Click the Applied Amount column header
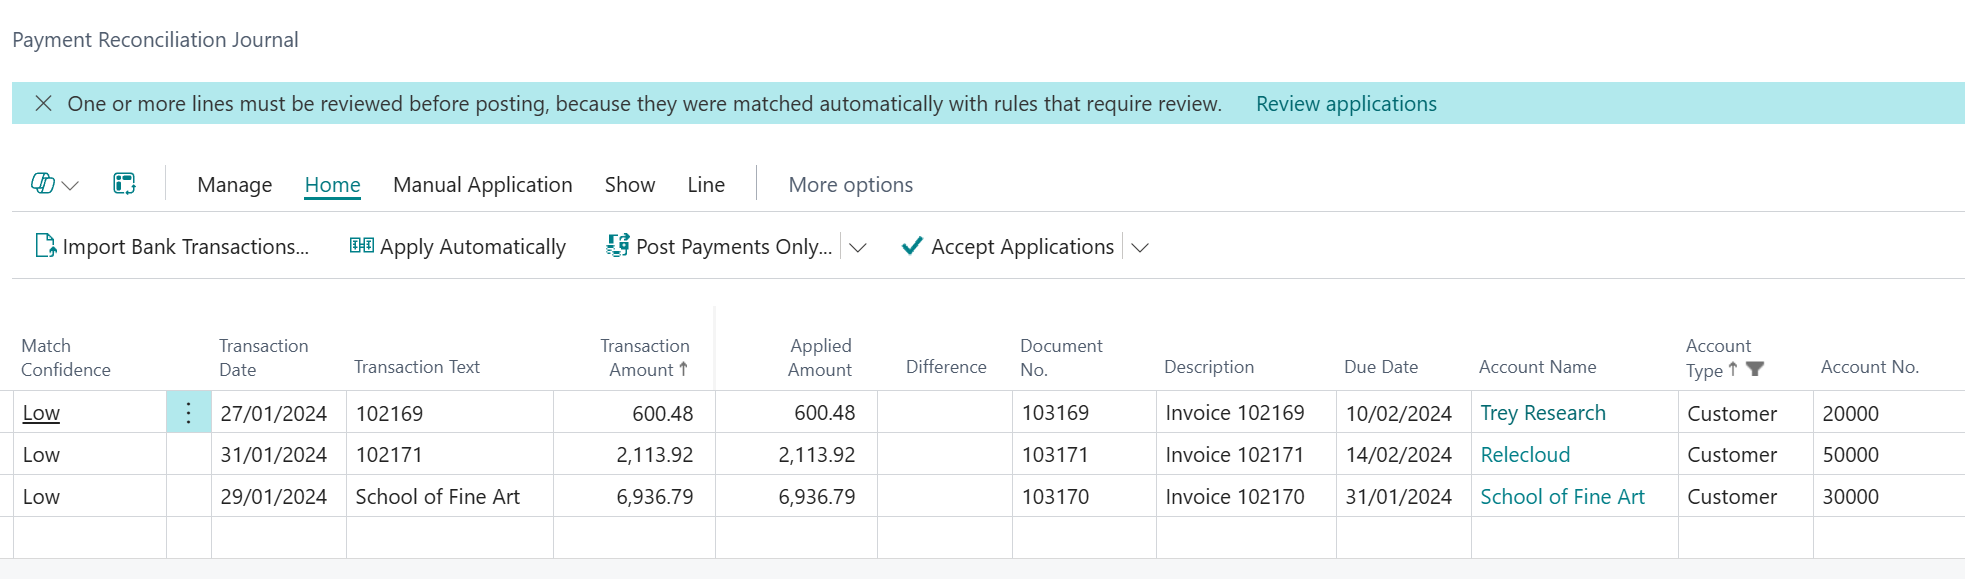The height and width of the screenshot is (579, 1965). (820, 358)
